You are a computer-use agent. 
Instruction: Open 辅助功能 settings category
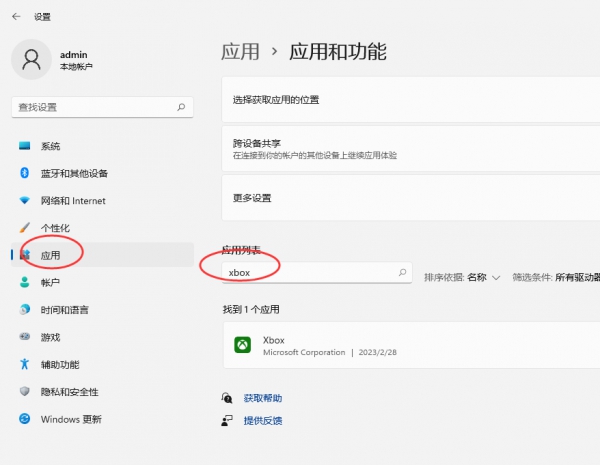[102, 364]
